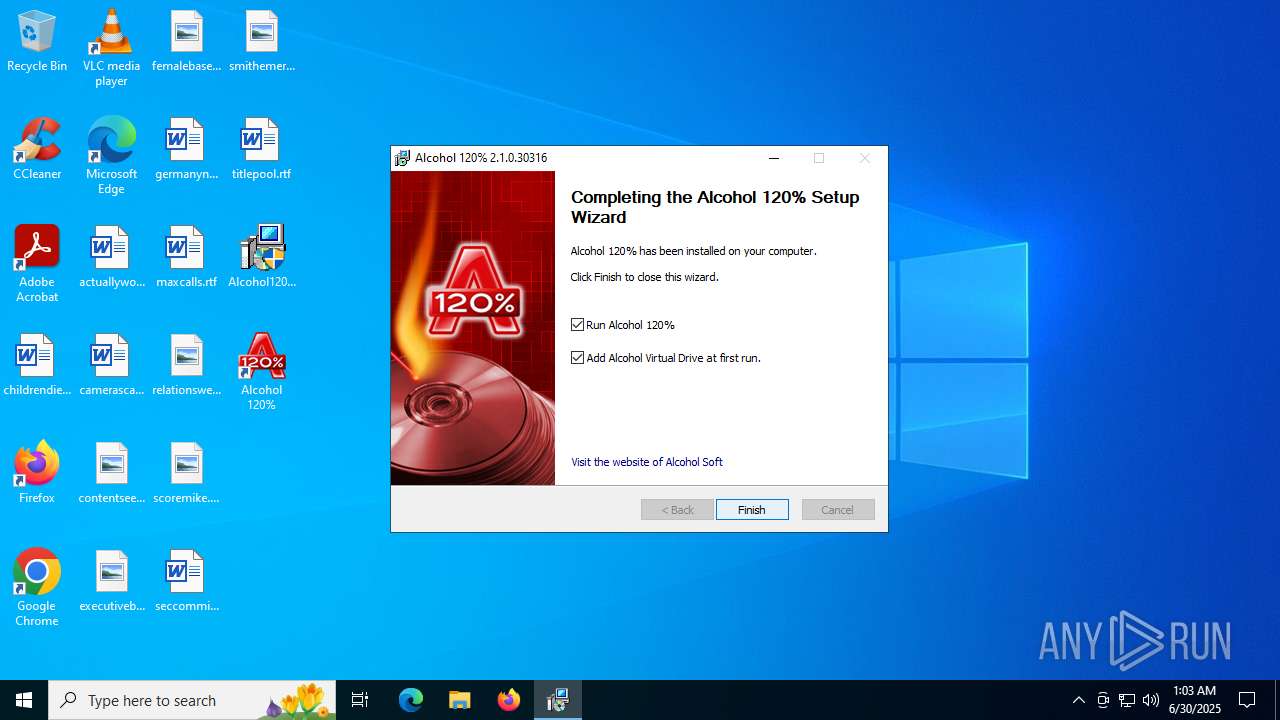Select germanyn Word document icon
Screen dimensions: 1280x720
[x=186, y=149]
